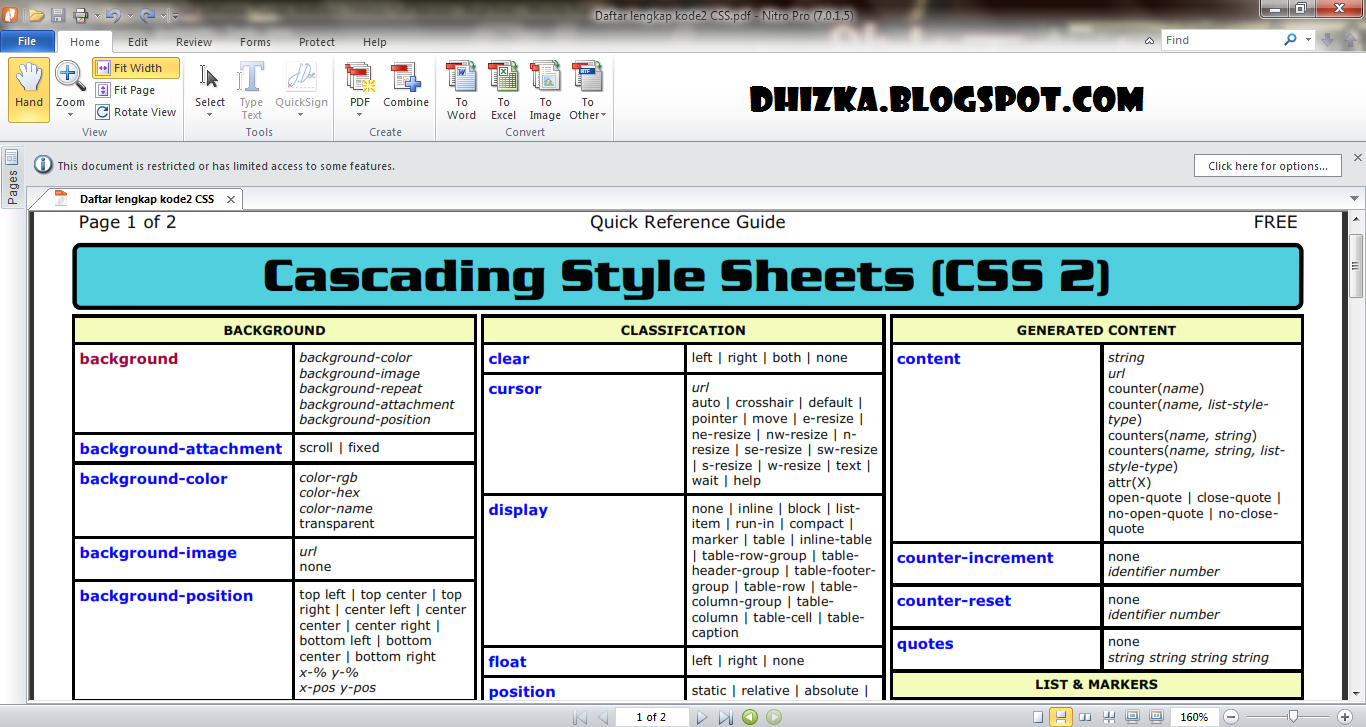1366x727 pixels.
Task: Click Rotate View
Action: (136, 112)
